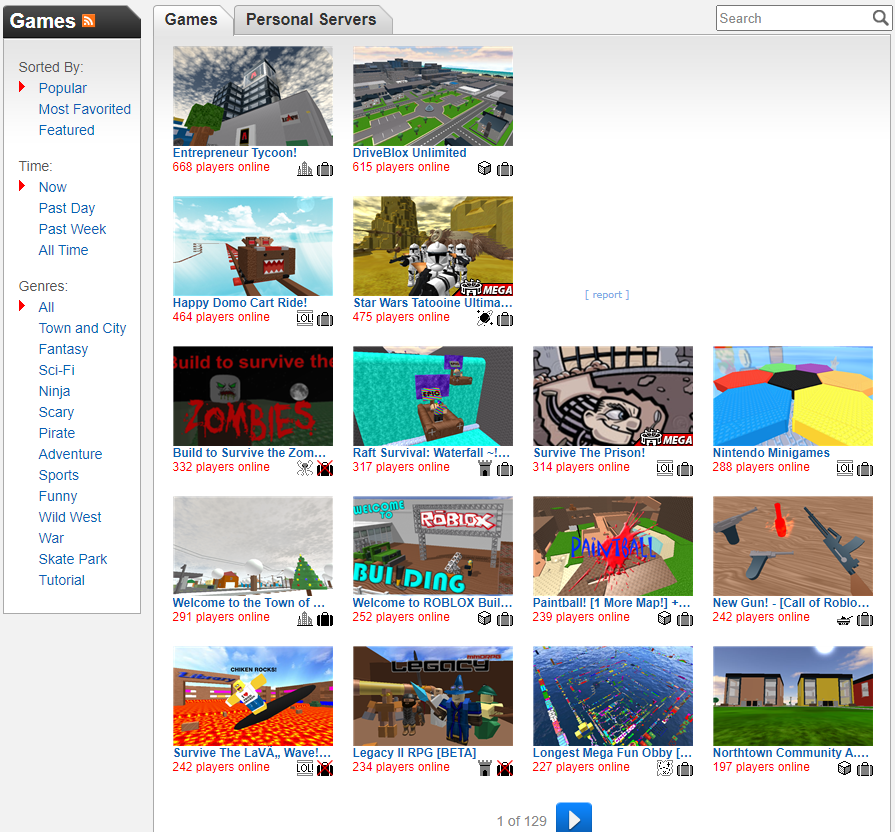895x832 pixels.
Task: Filter time to All Time
Action: tap(63, 250)
